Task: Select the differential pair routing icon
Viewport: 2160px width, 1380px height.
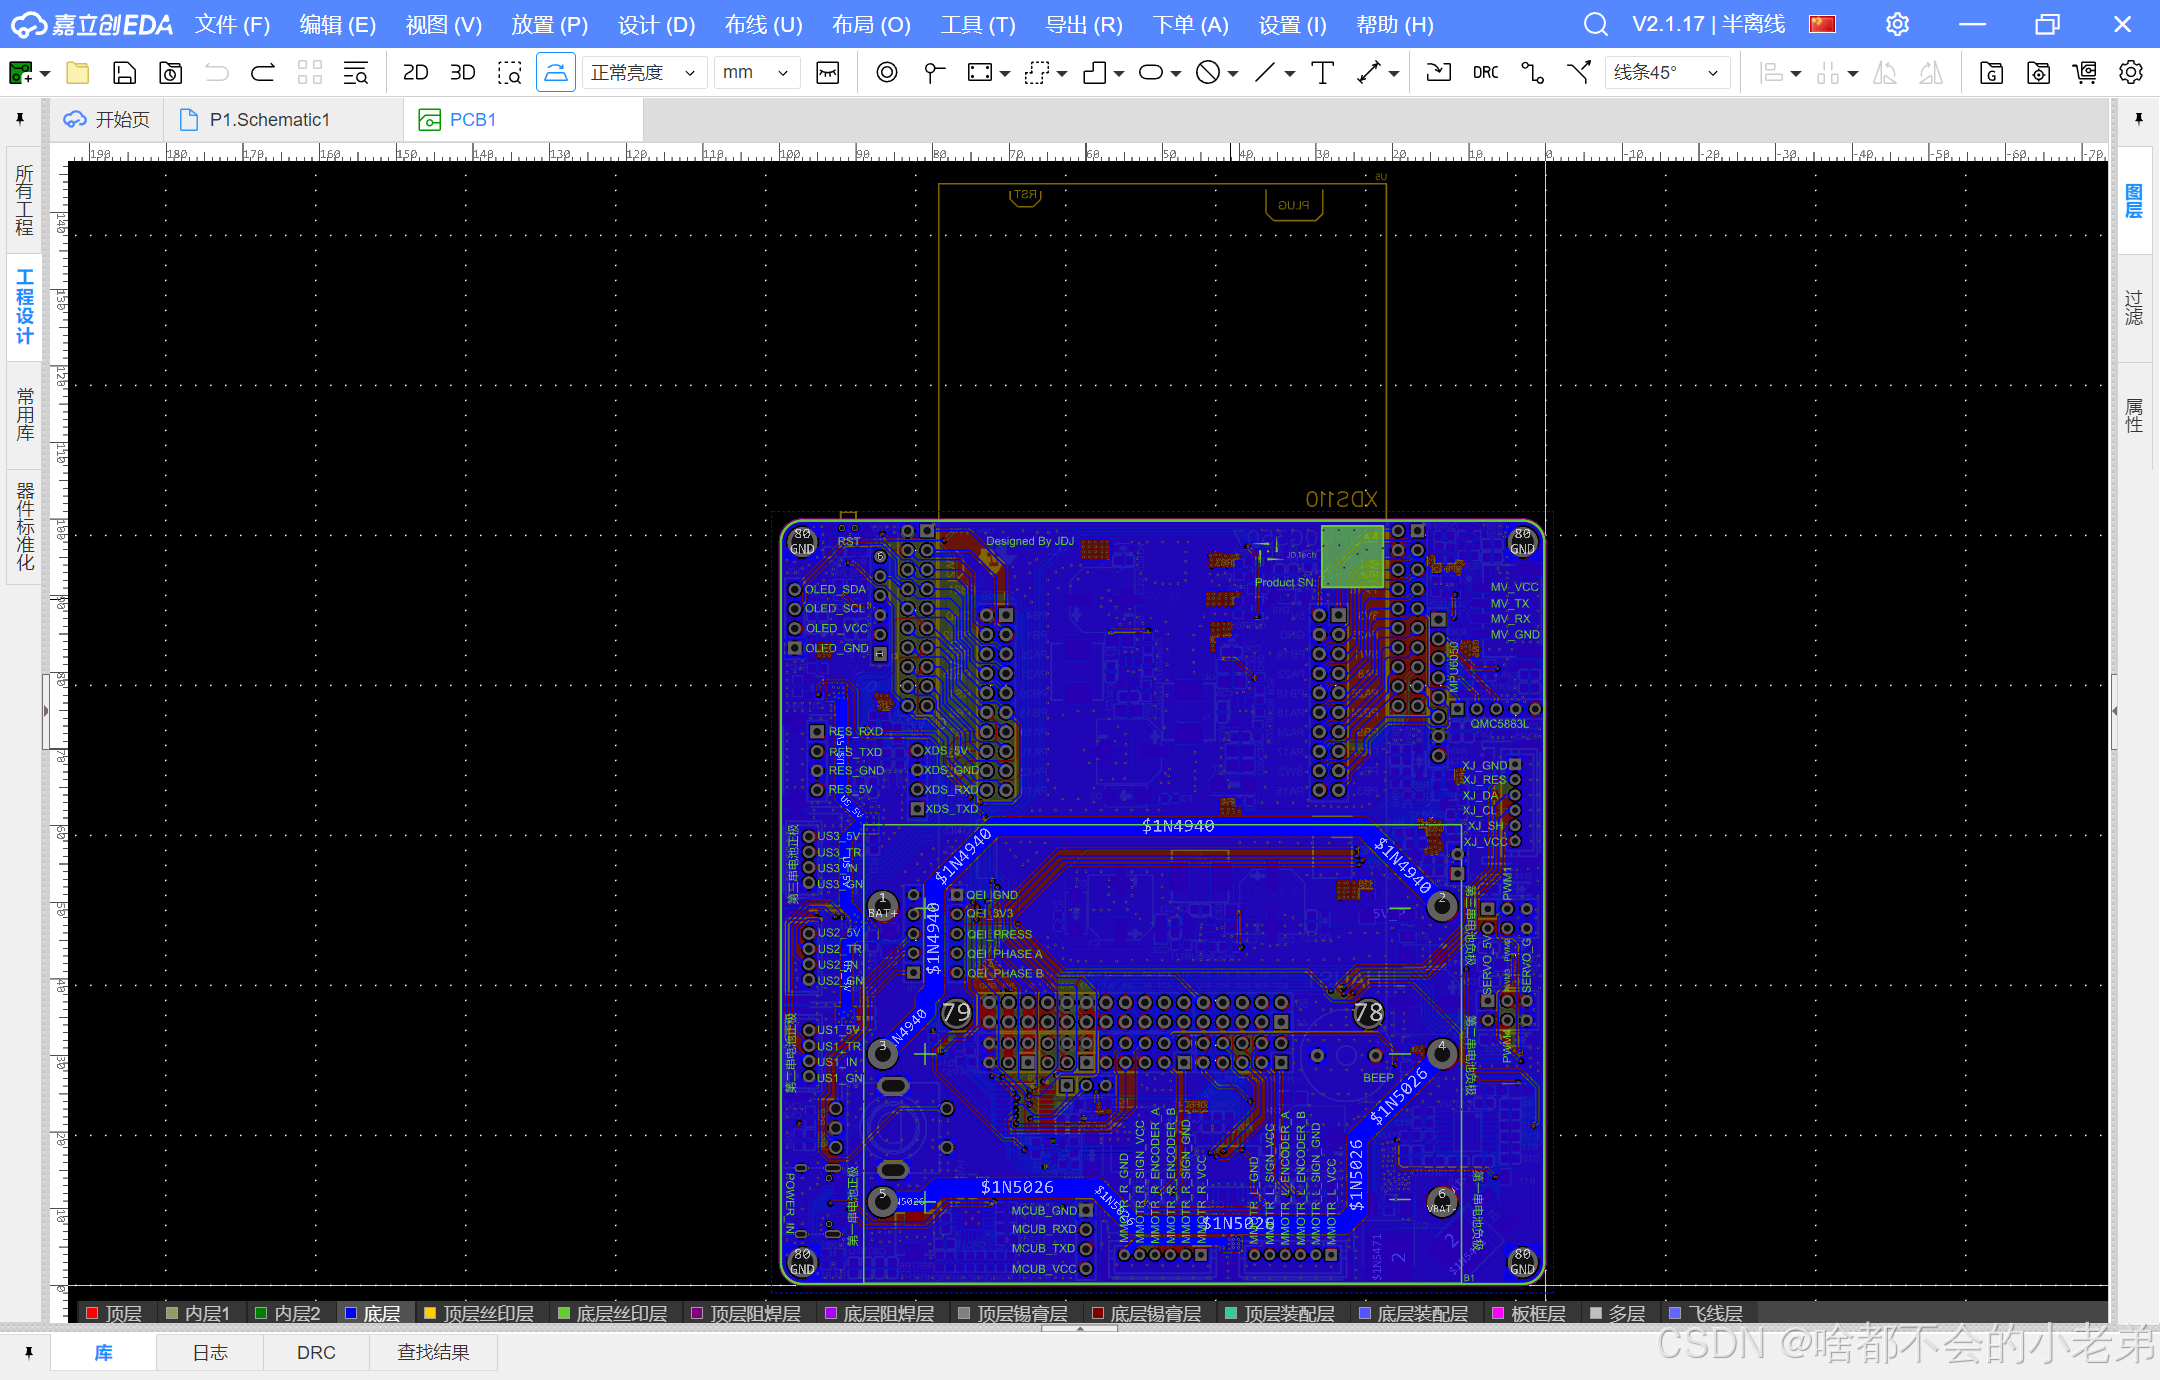Action: click(x=1579, y=73)
